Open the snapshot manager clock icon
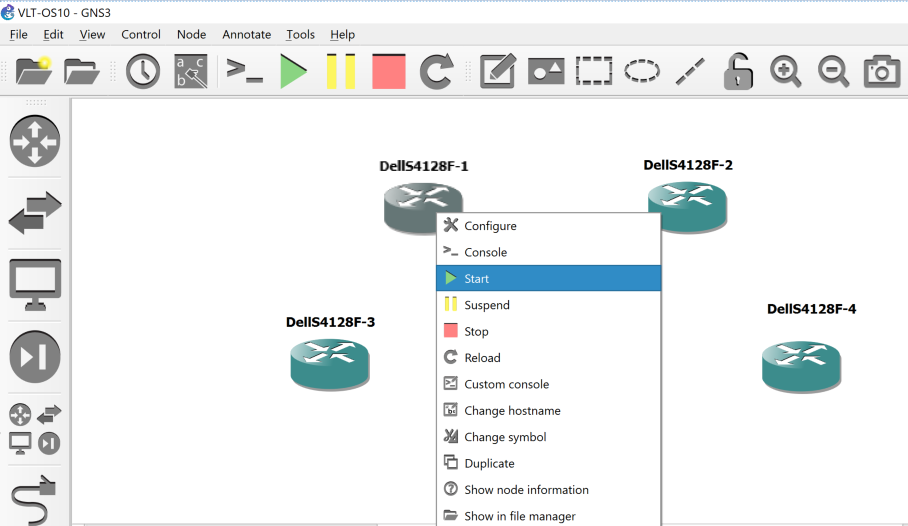 [142, 72]
